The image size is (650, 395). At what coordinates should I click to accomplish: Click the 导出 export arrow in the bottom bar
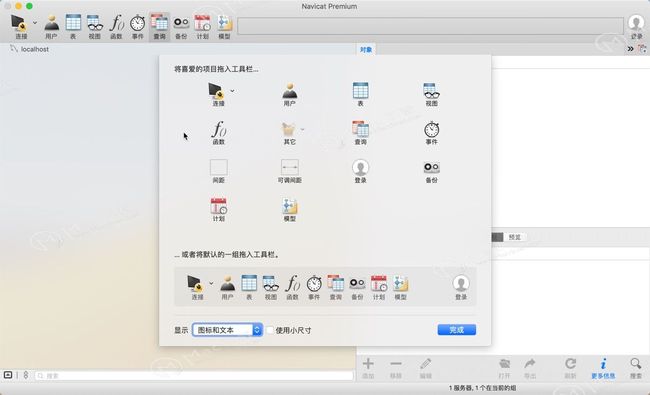(x=530, y=368)
